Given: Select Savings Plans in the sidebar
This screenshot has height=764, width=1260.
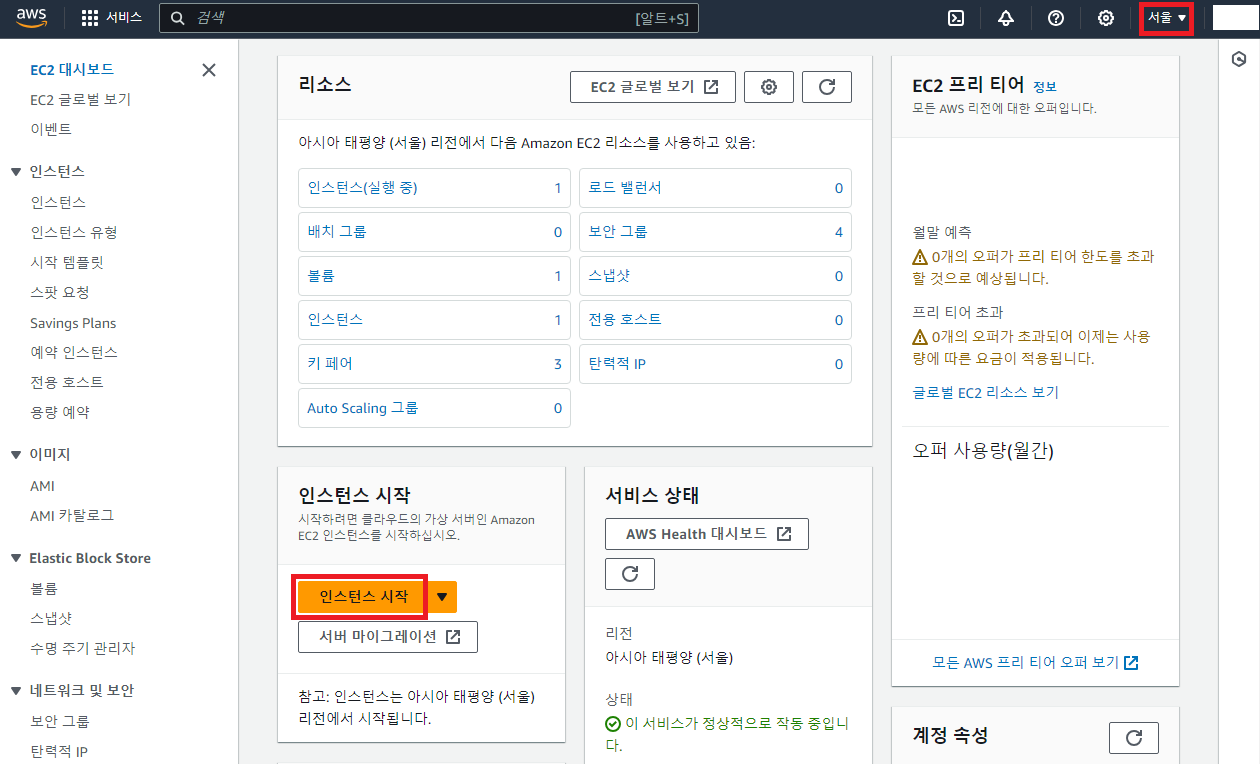Looking at the screenshot, I should [73, 323].
